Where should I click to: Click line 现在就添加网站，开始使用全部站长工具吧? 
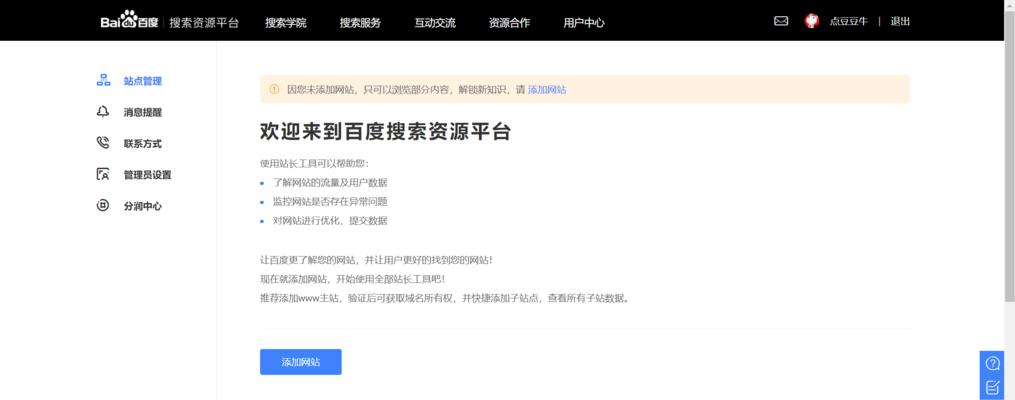pos(353,279)
